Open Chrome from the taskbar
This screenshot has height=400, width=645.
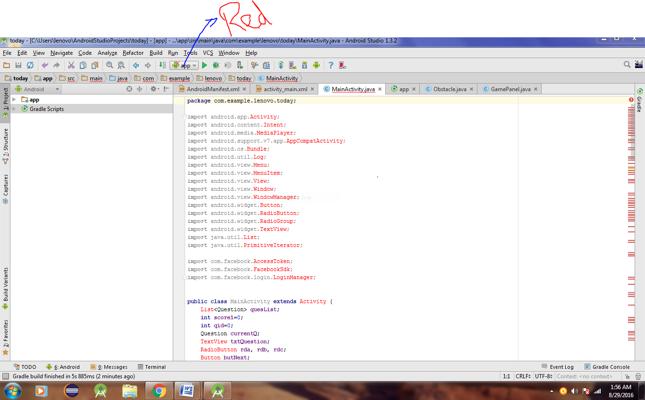(x=158, y=391)
